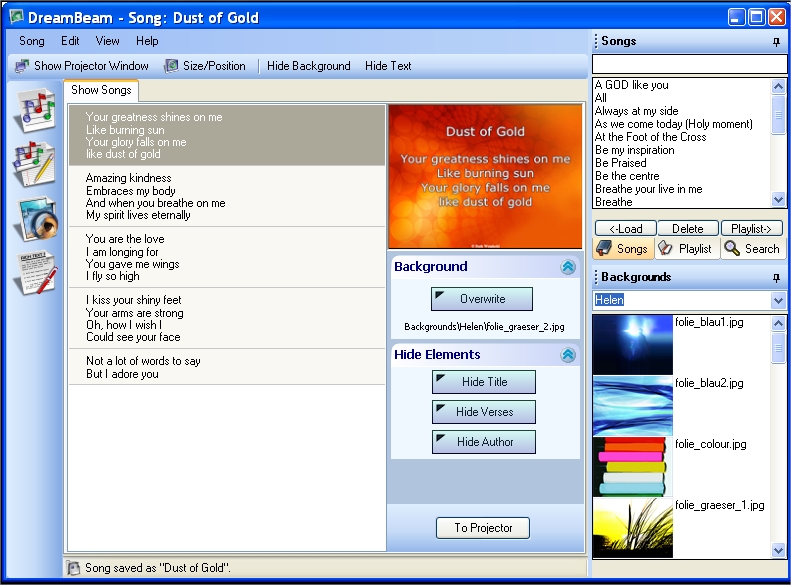
Task: Select verse "Your greatness shines on me"
Action: [x=227, y=135]
